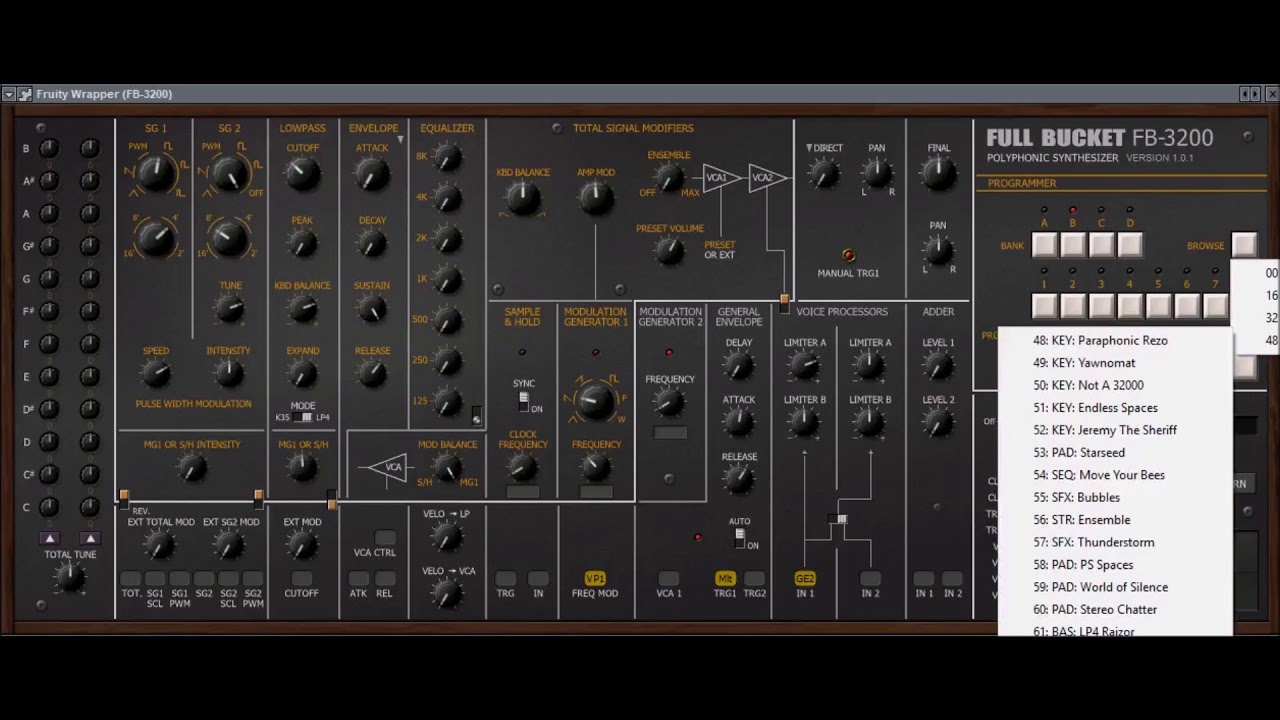Toggle the SG2 SCL patch button
The width and height of the screenshot is (1280, 720).
click(228, 578)
